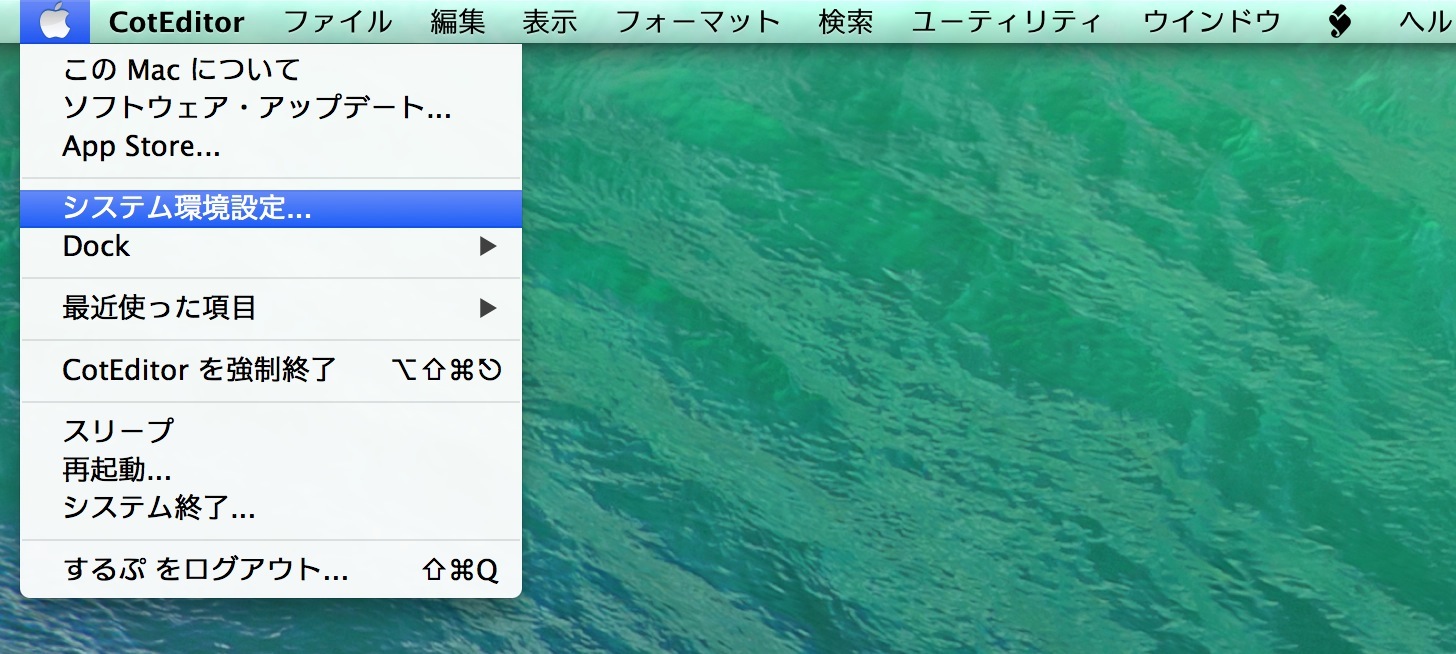Viewport: 1456px width, 654px height.
Task: Select システム環境設定...
Action: pyautogui.click(x=271, y=209)
